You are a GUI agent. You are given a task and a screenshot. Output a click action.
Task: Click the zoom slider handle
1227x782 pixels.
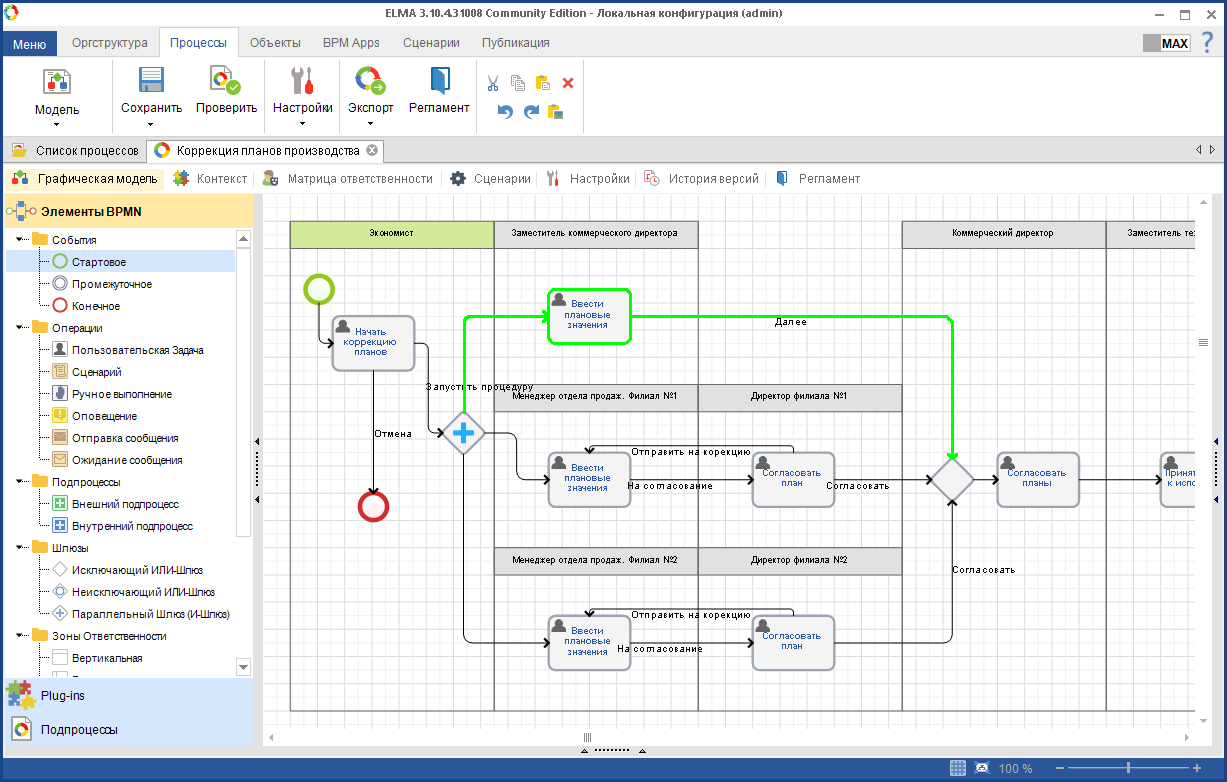(x=1129, y=768)
